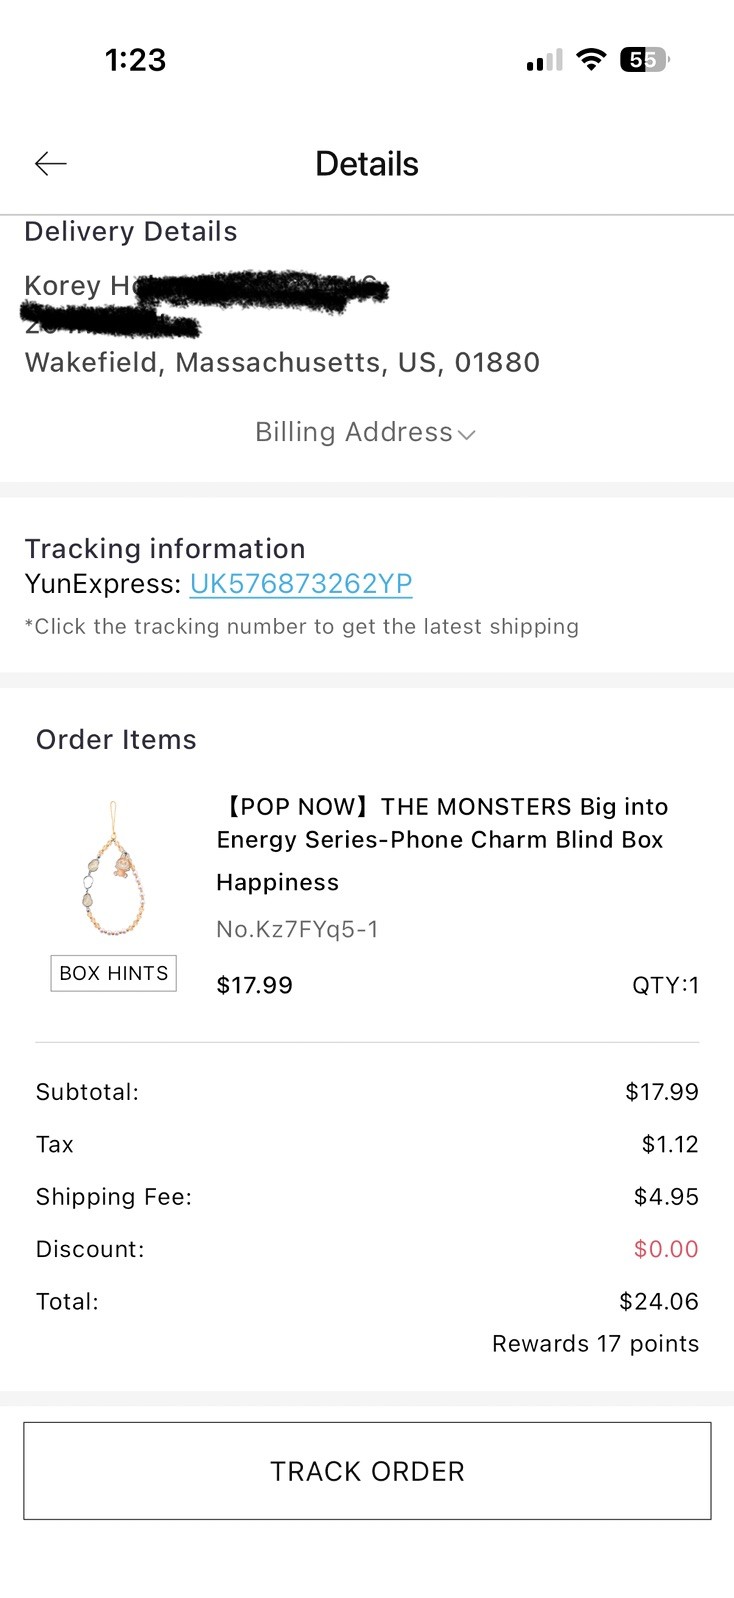Tap the Details page title
Viewport: 734px width, 1598px height.
367,164
